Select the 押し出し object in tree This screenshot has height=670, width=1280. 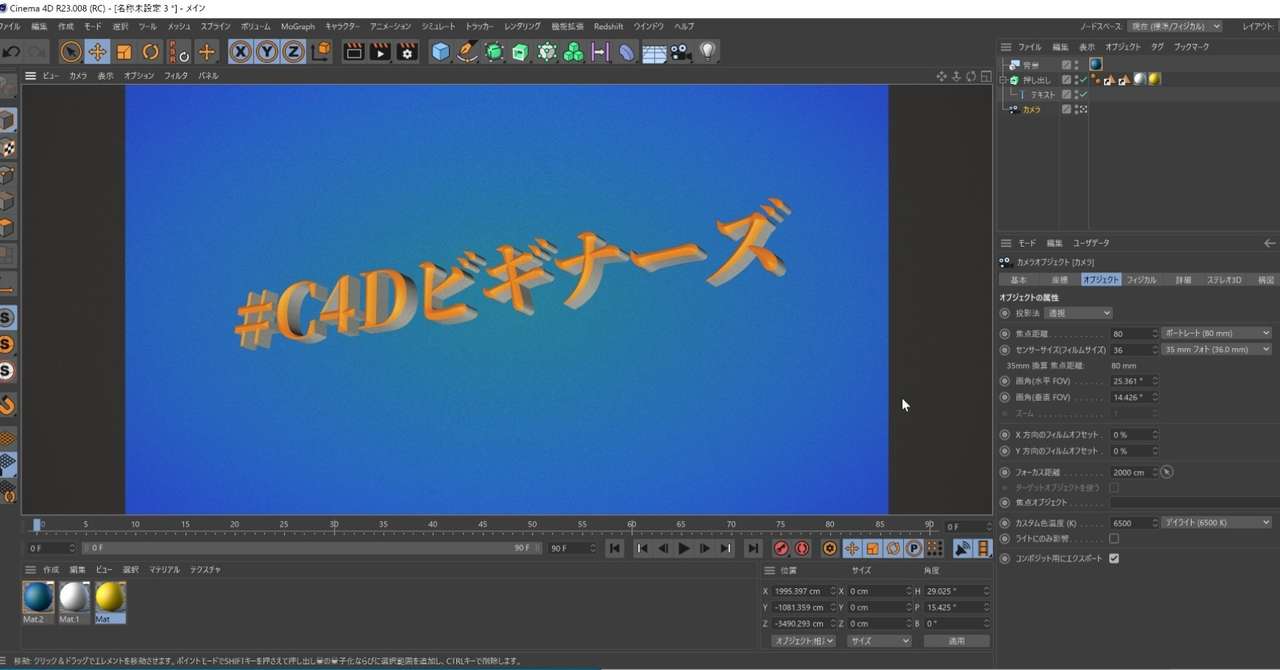(x=1037, y=80)
